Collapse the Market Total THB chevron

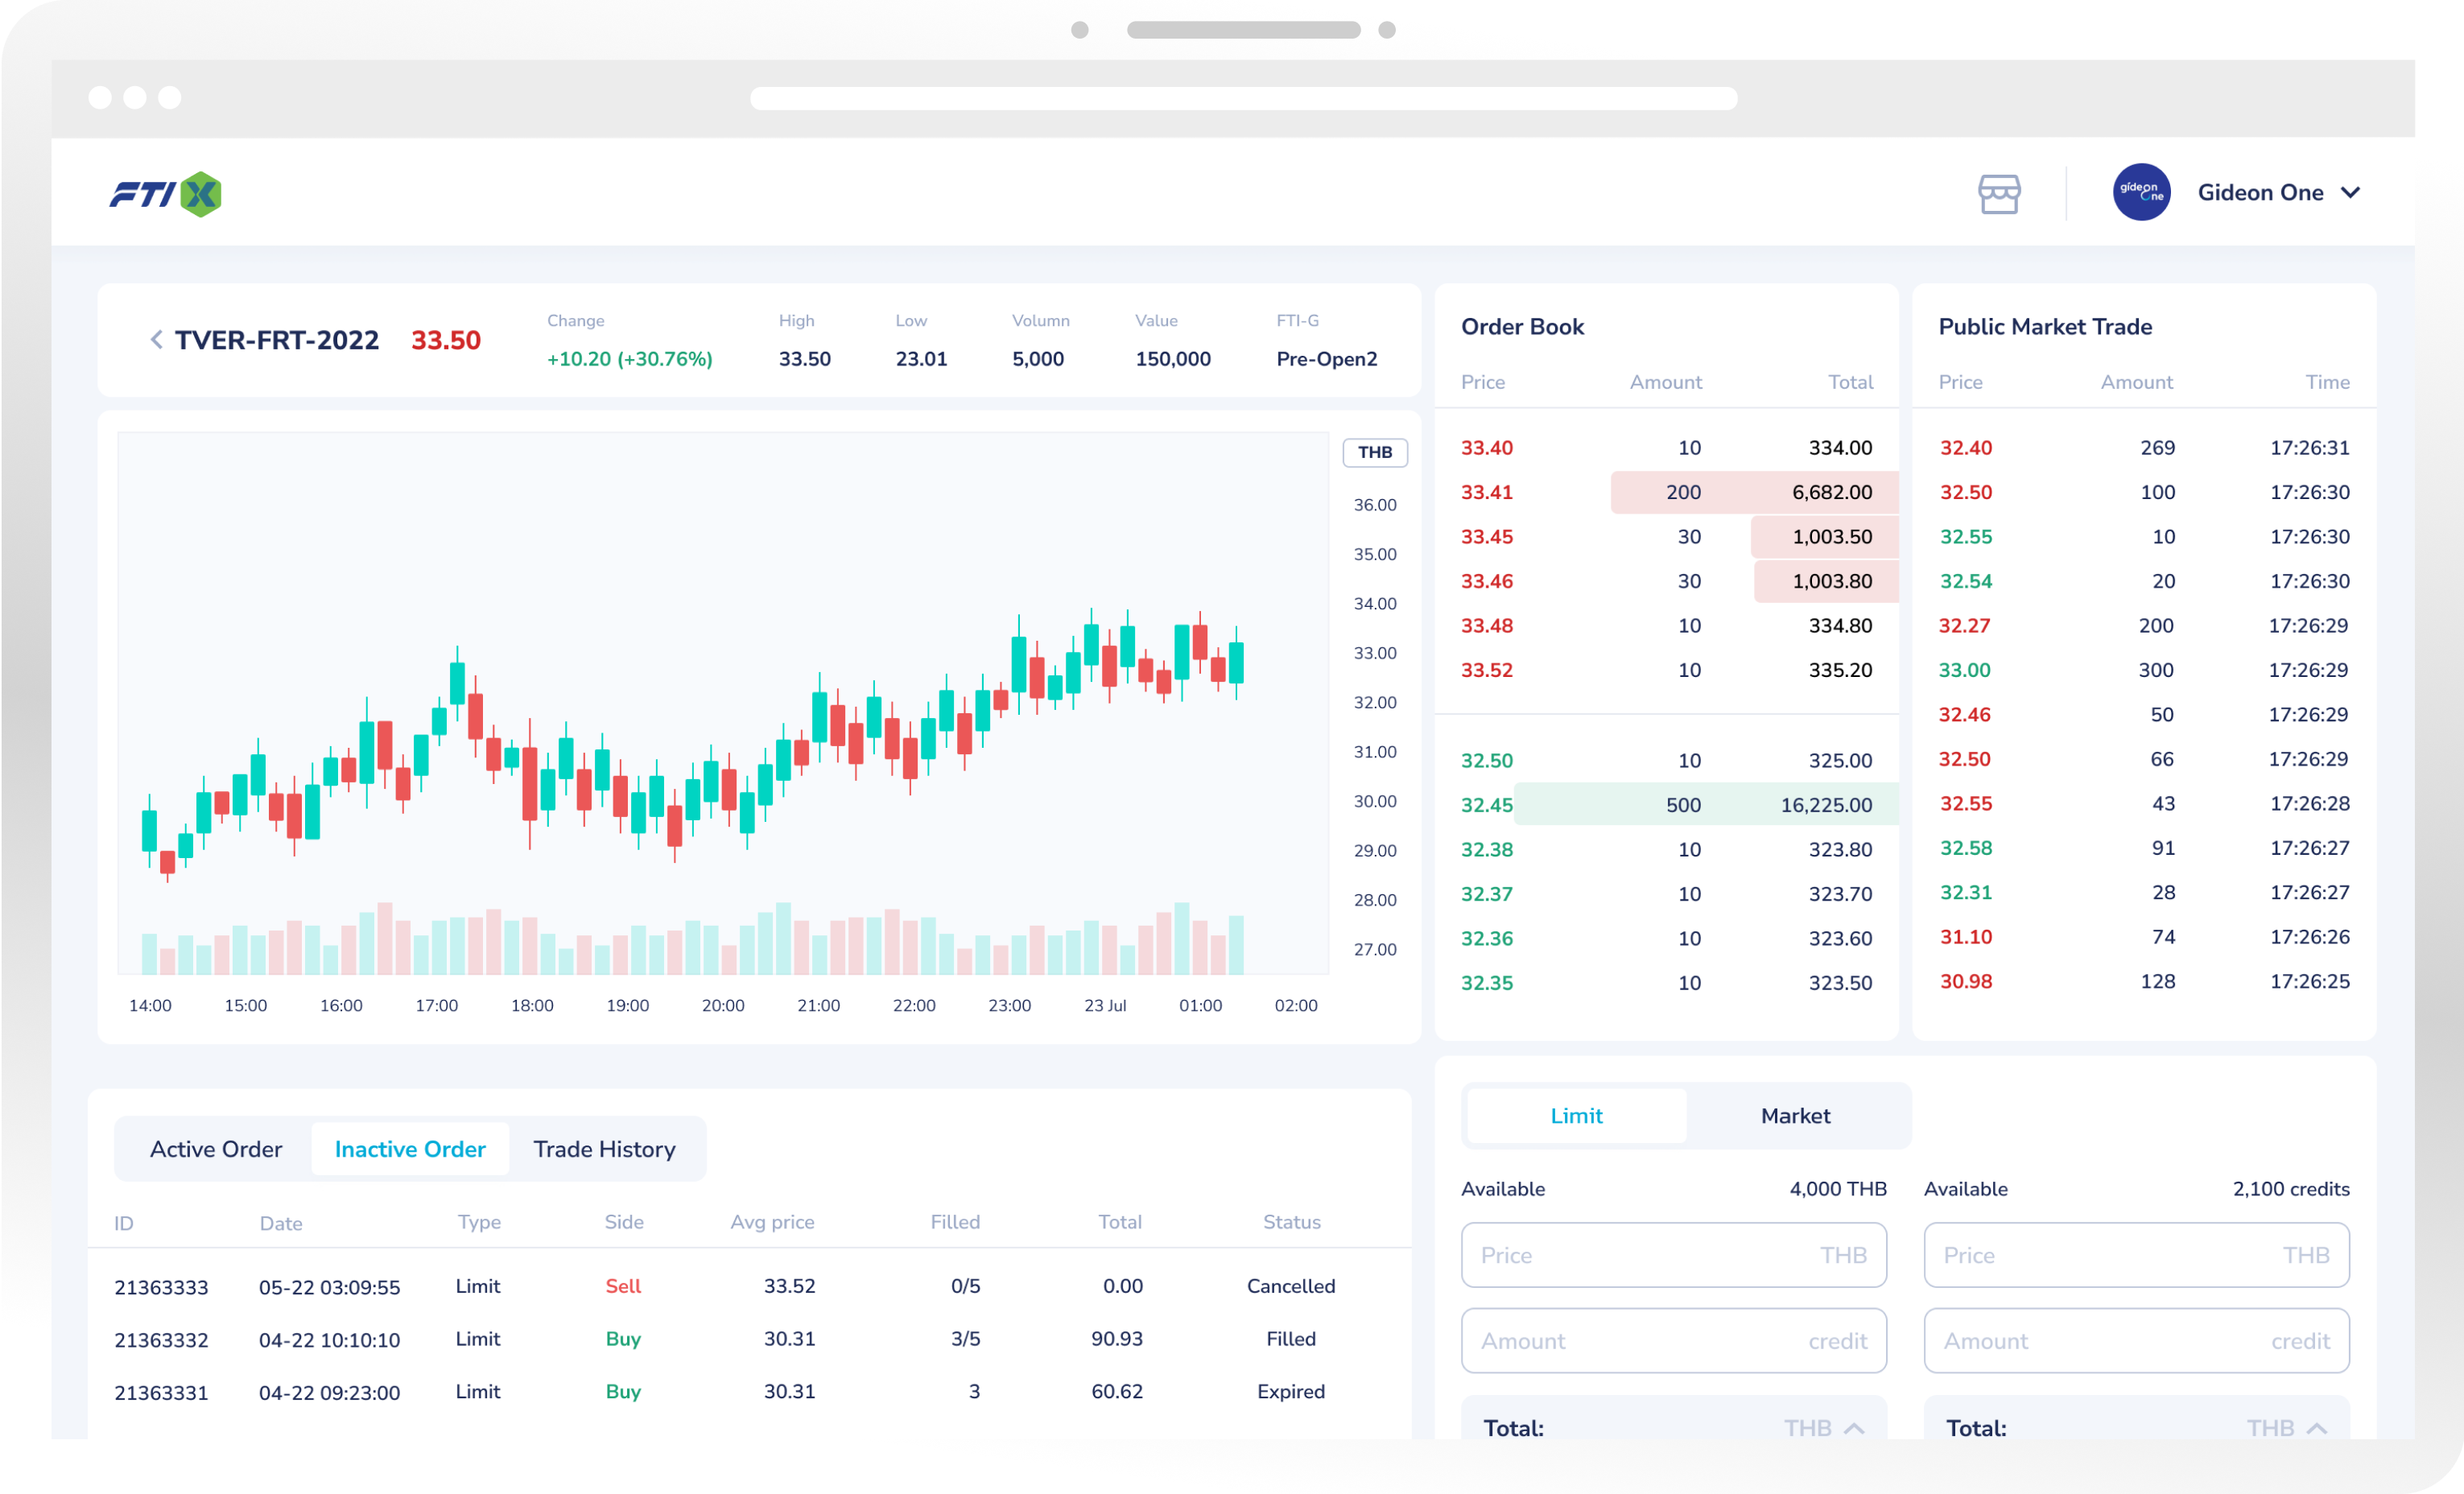(x=2318, y=1428)
